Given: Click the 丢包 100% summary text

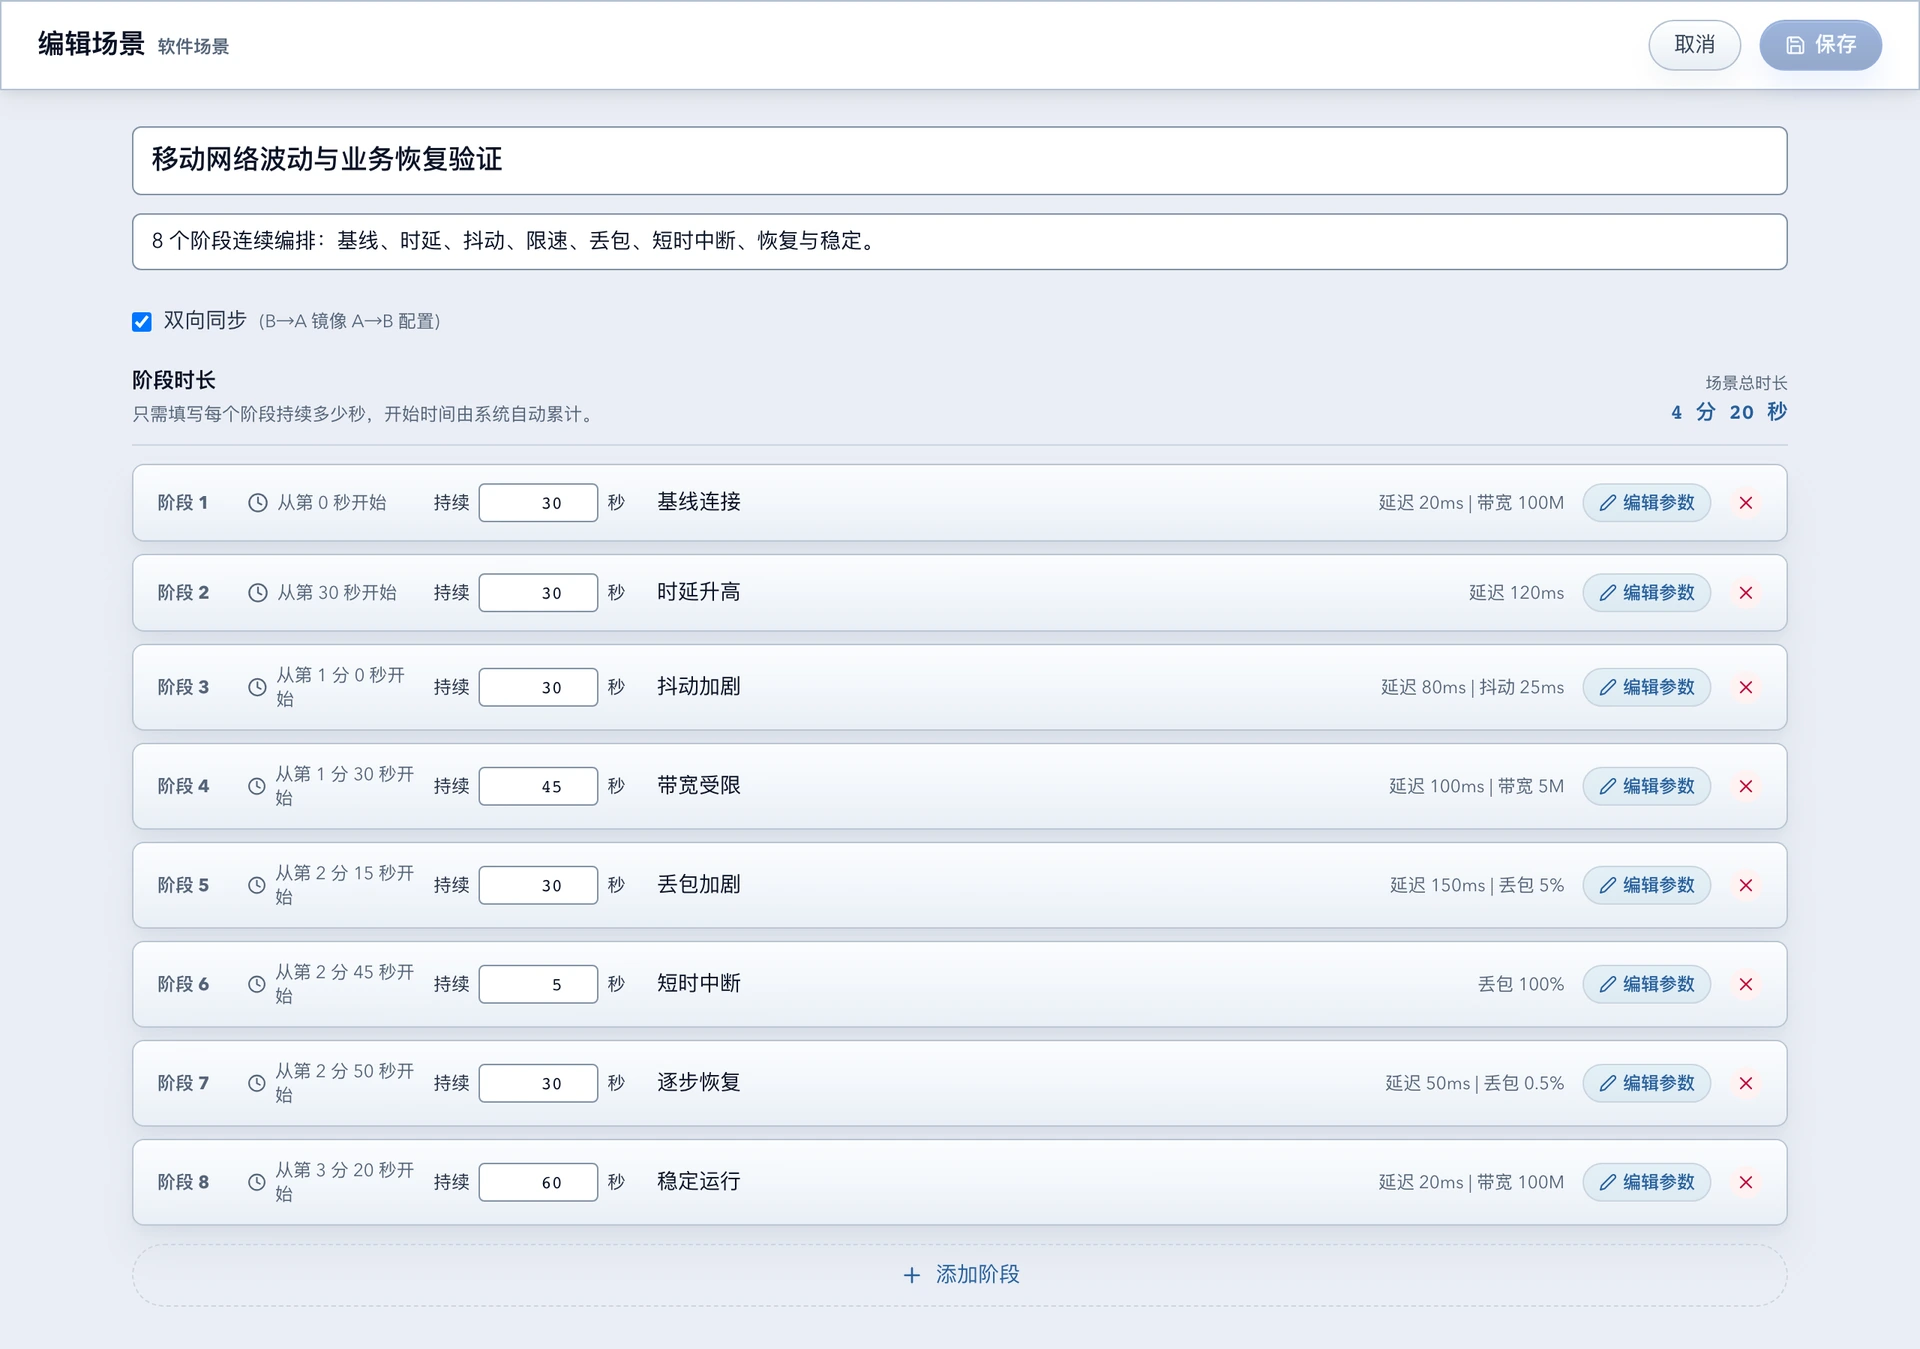Looking at the screenshot, I should point(1521,984).
